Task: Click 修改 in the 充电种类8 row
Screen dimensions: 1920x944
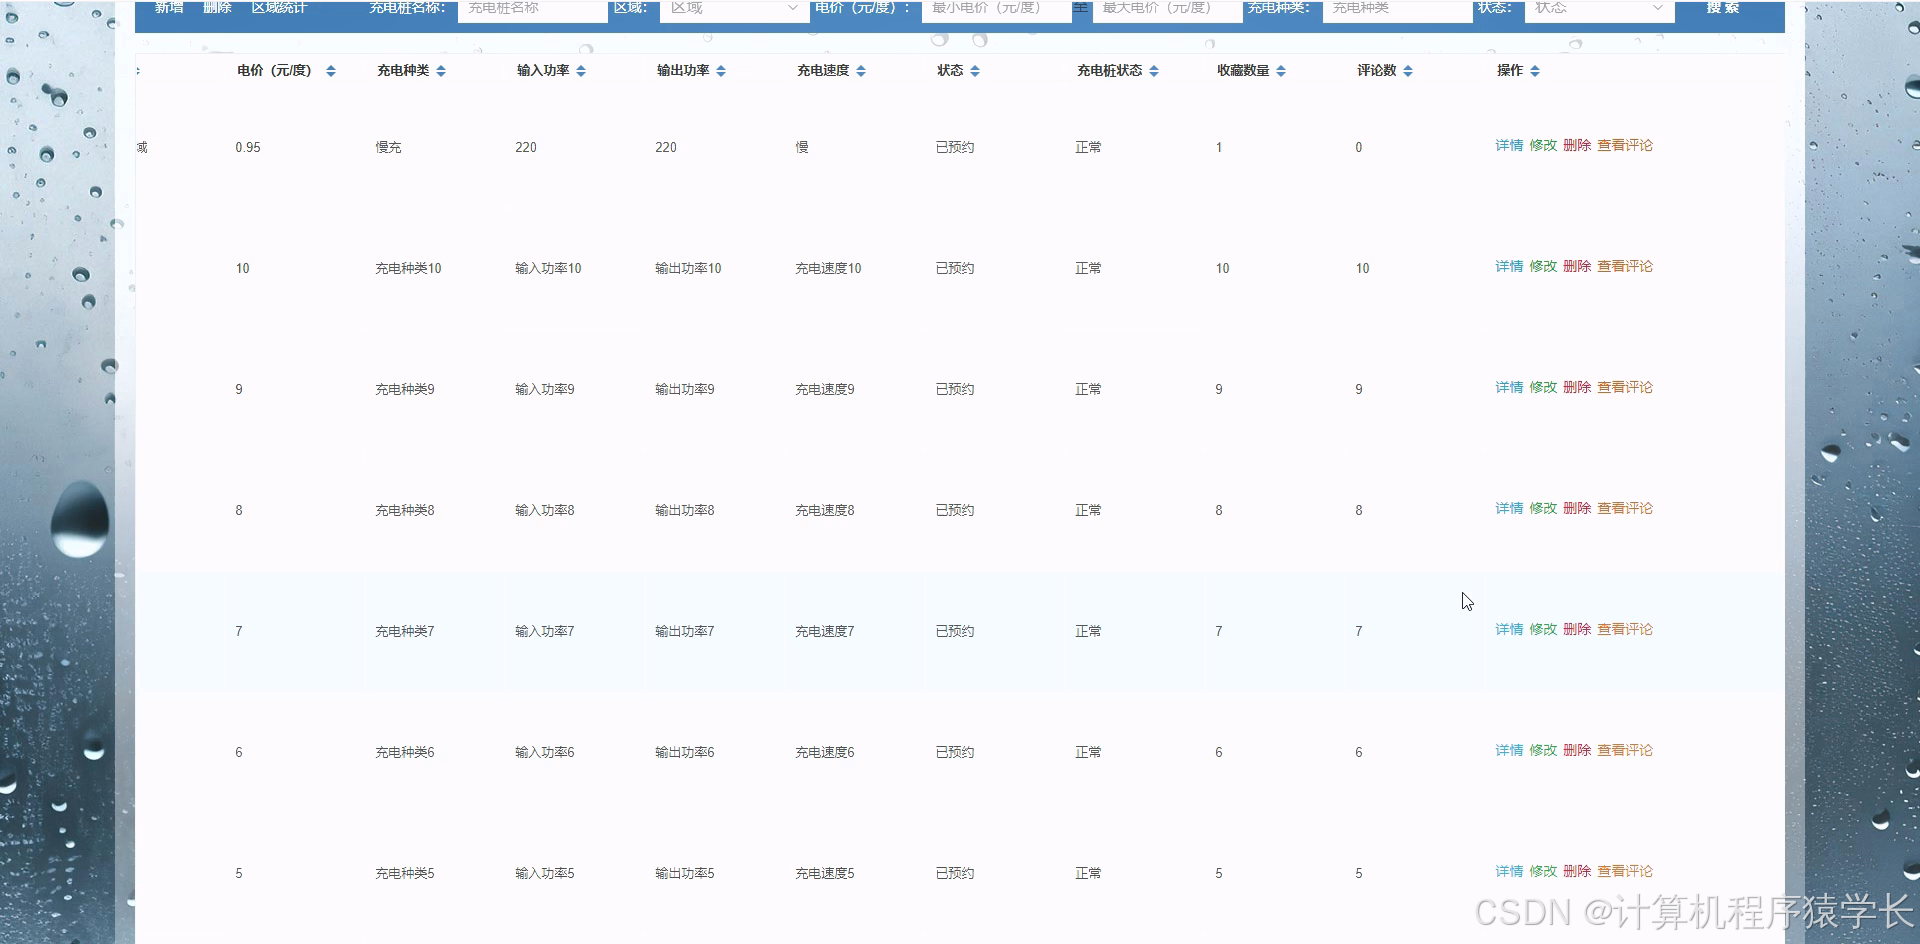Action: 1543,508
